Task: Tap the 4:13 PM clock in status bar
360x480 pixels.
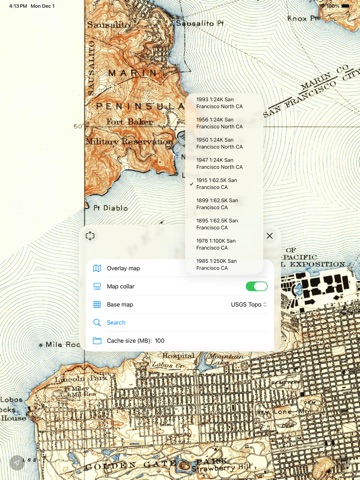Action: 18,6
